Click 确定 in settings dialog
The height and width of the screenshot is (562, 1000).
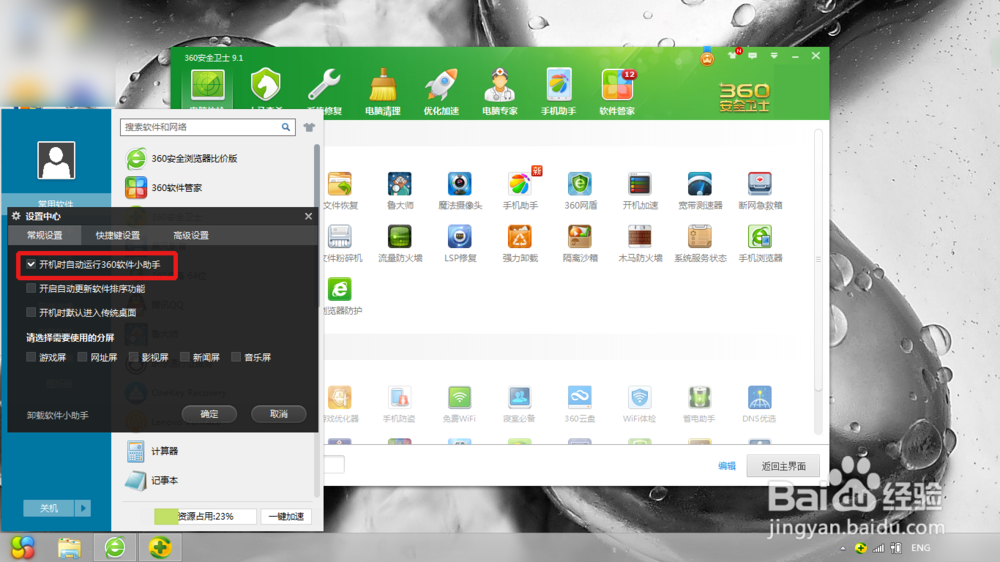pyautogui.click(x=209, y=414)
